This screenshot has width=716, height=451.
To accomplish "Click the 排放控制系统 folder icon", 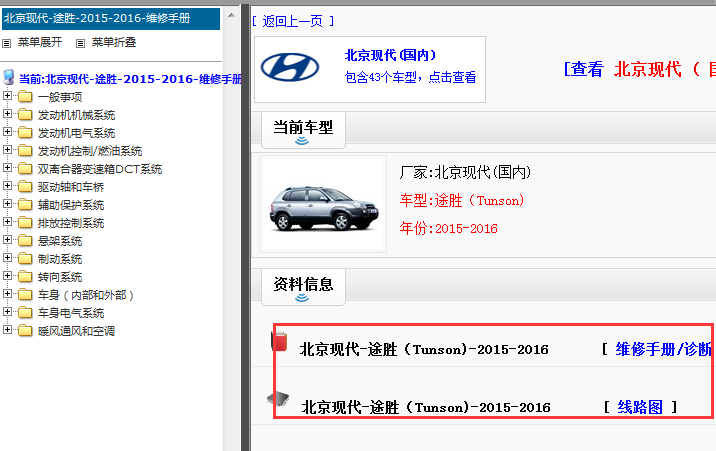I will click(x=25, y=223).
